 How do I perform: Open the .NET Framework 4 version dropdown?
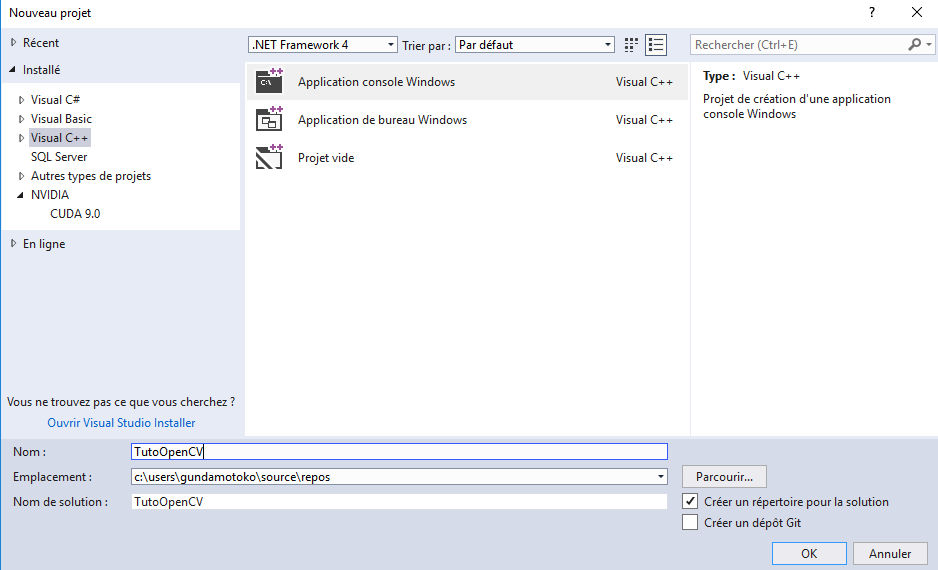tap(322, 45)
